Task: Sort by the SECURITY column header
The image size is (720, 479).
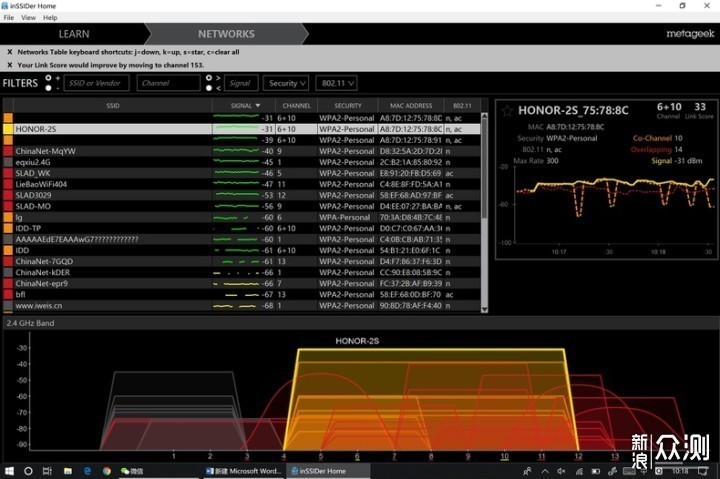Action: click(x=348, y=106)
